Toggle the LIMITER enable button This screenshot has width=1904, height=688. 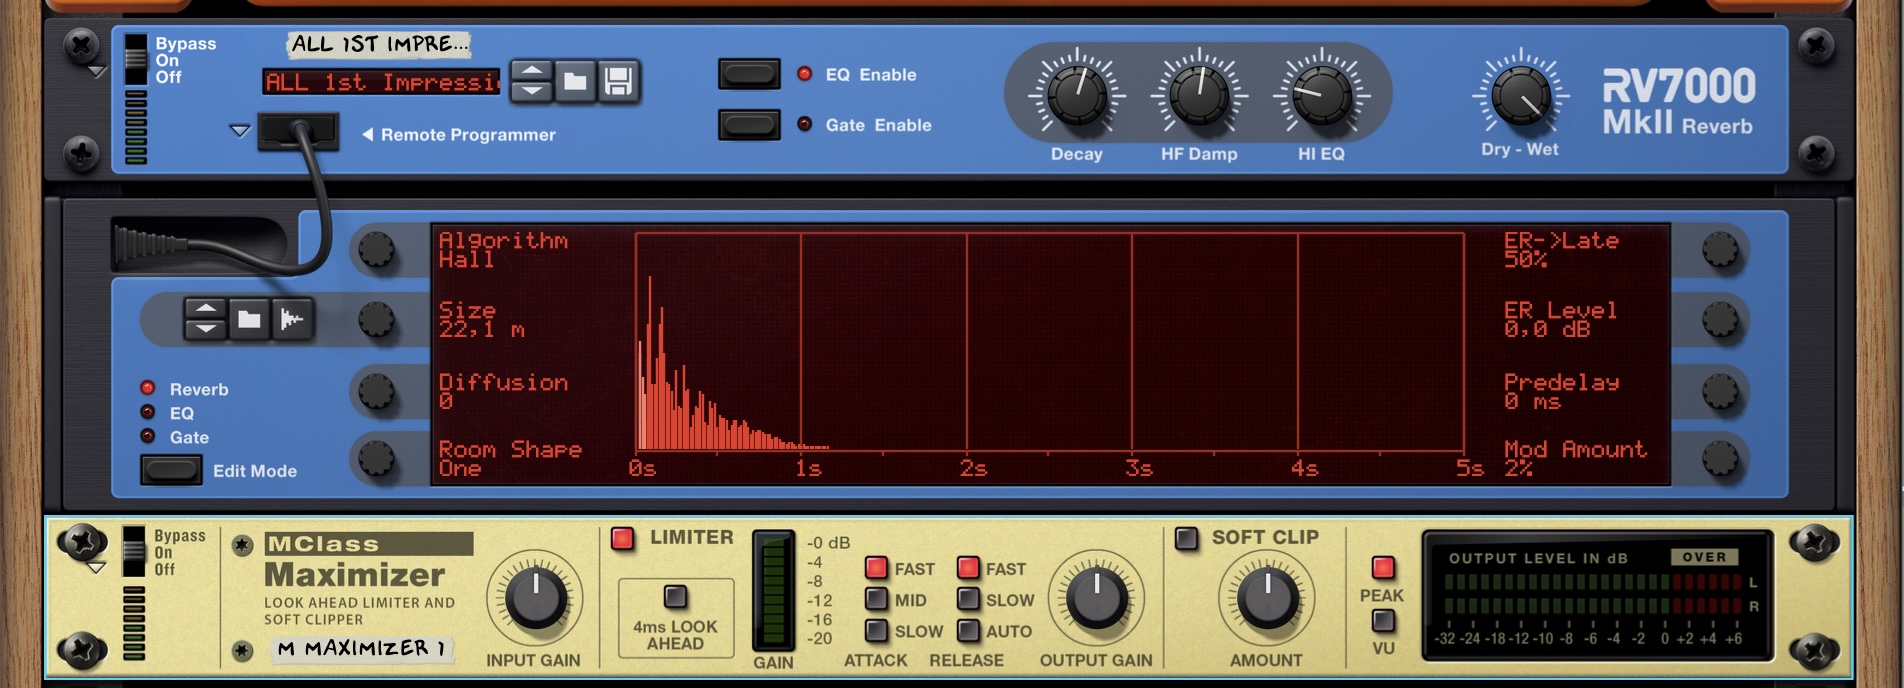click(622, 538)
